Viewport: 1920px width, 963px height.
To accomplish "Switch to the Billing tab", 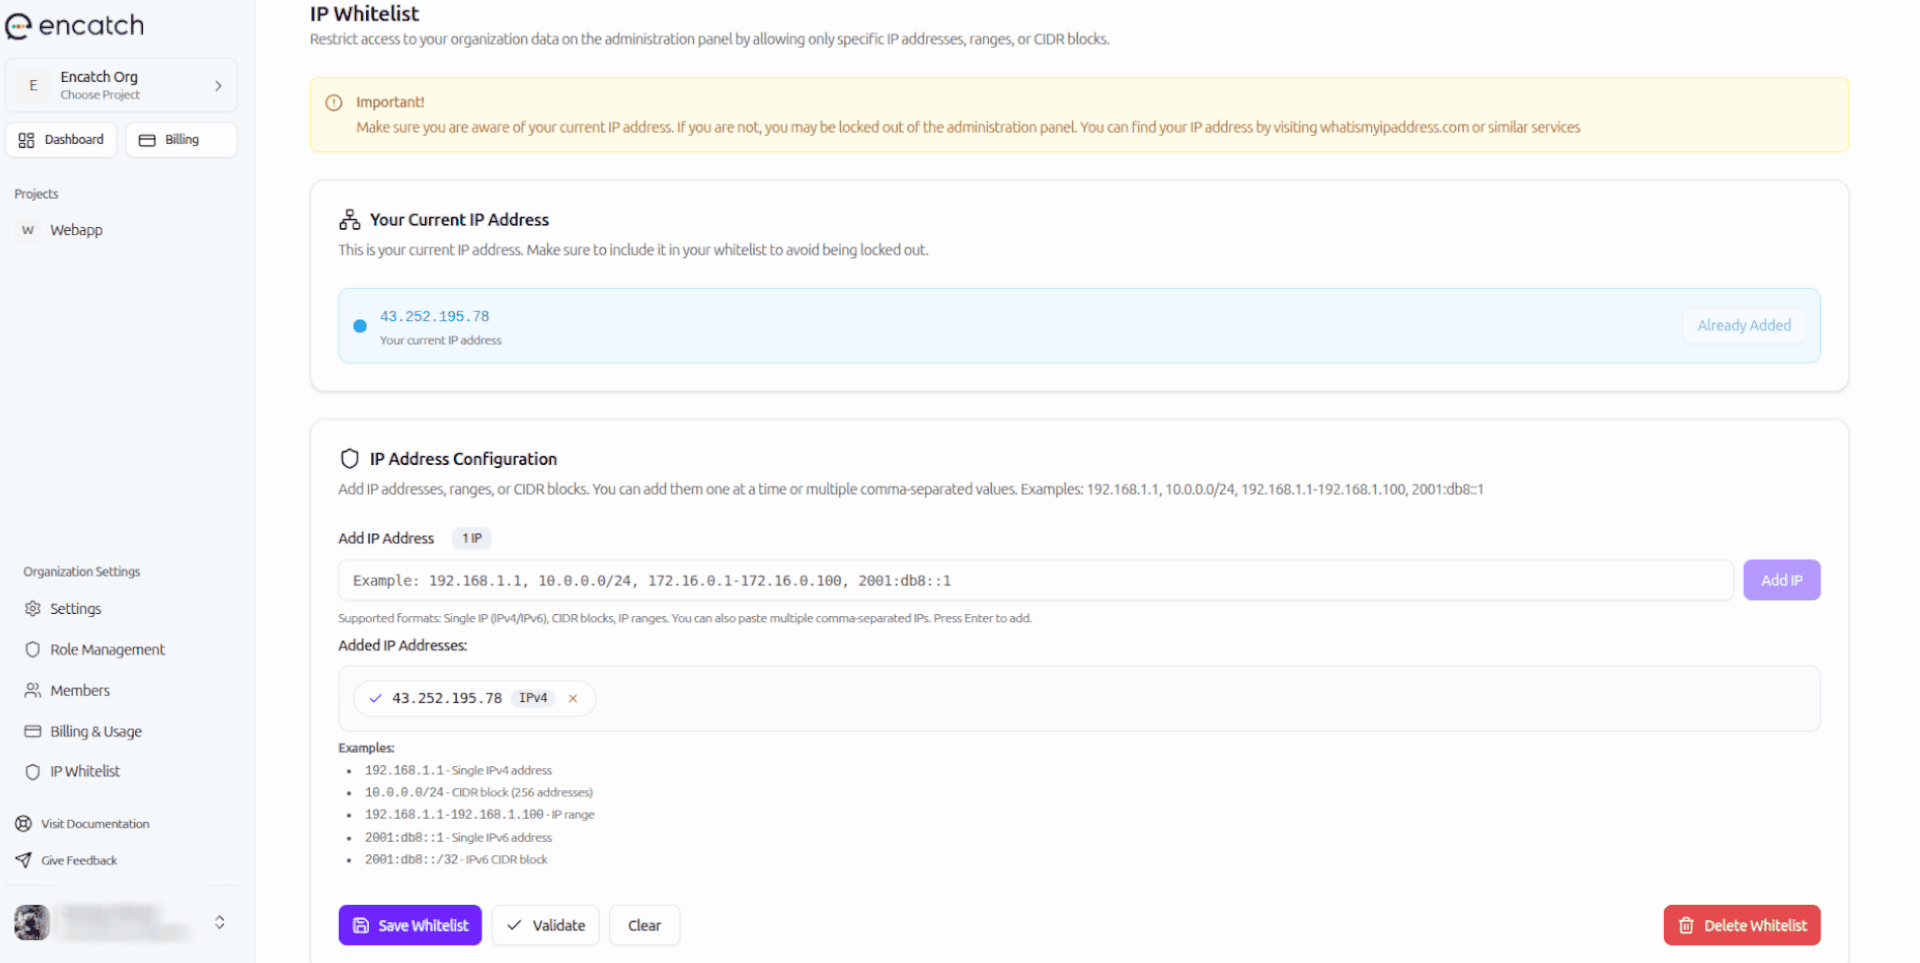I will coord(181,139).
